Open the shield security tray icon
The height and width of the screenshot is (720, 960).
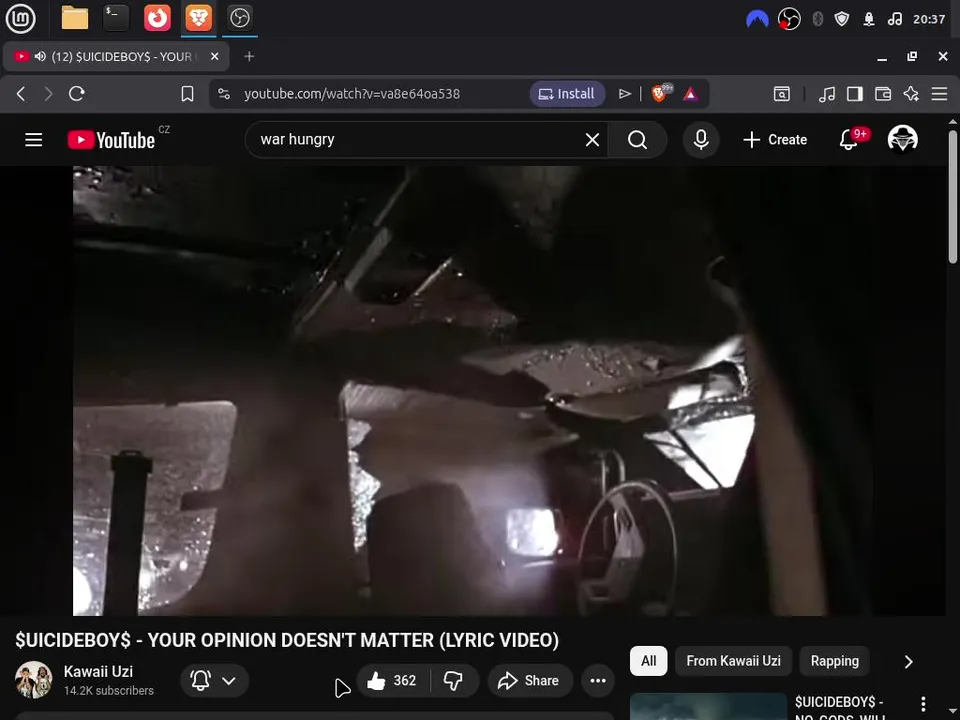click(842, 20)
